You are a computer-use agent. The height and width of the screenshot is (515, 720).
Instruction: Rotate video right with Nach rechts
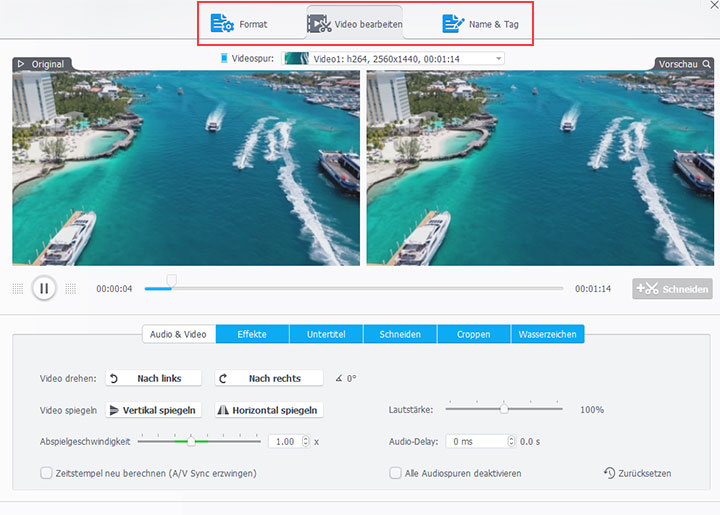[270, 378]
